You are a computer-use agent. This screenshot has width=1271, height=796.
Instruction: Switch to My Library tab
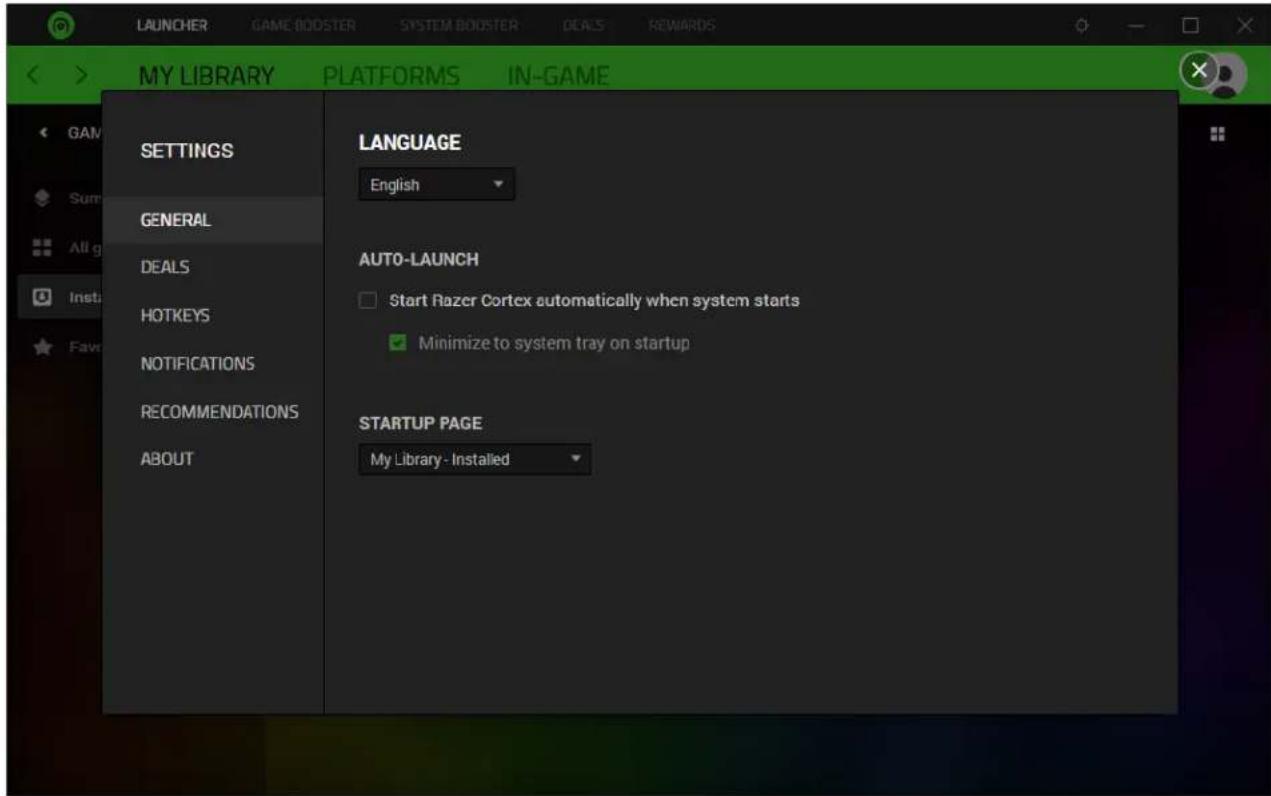click(x=206, y=75)
